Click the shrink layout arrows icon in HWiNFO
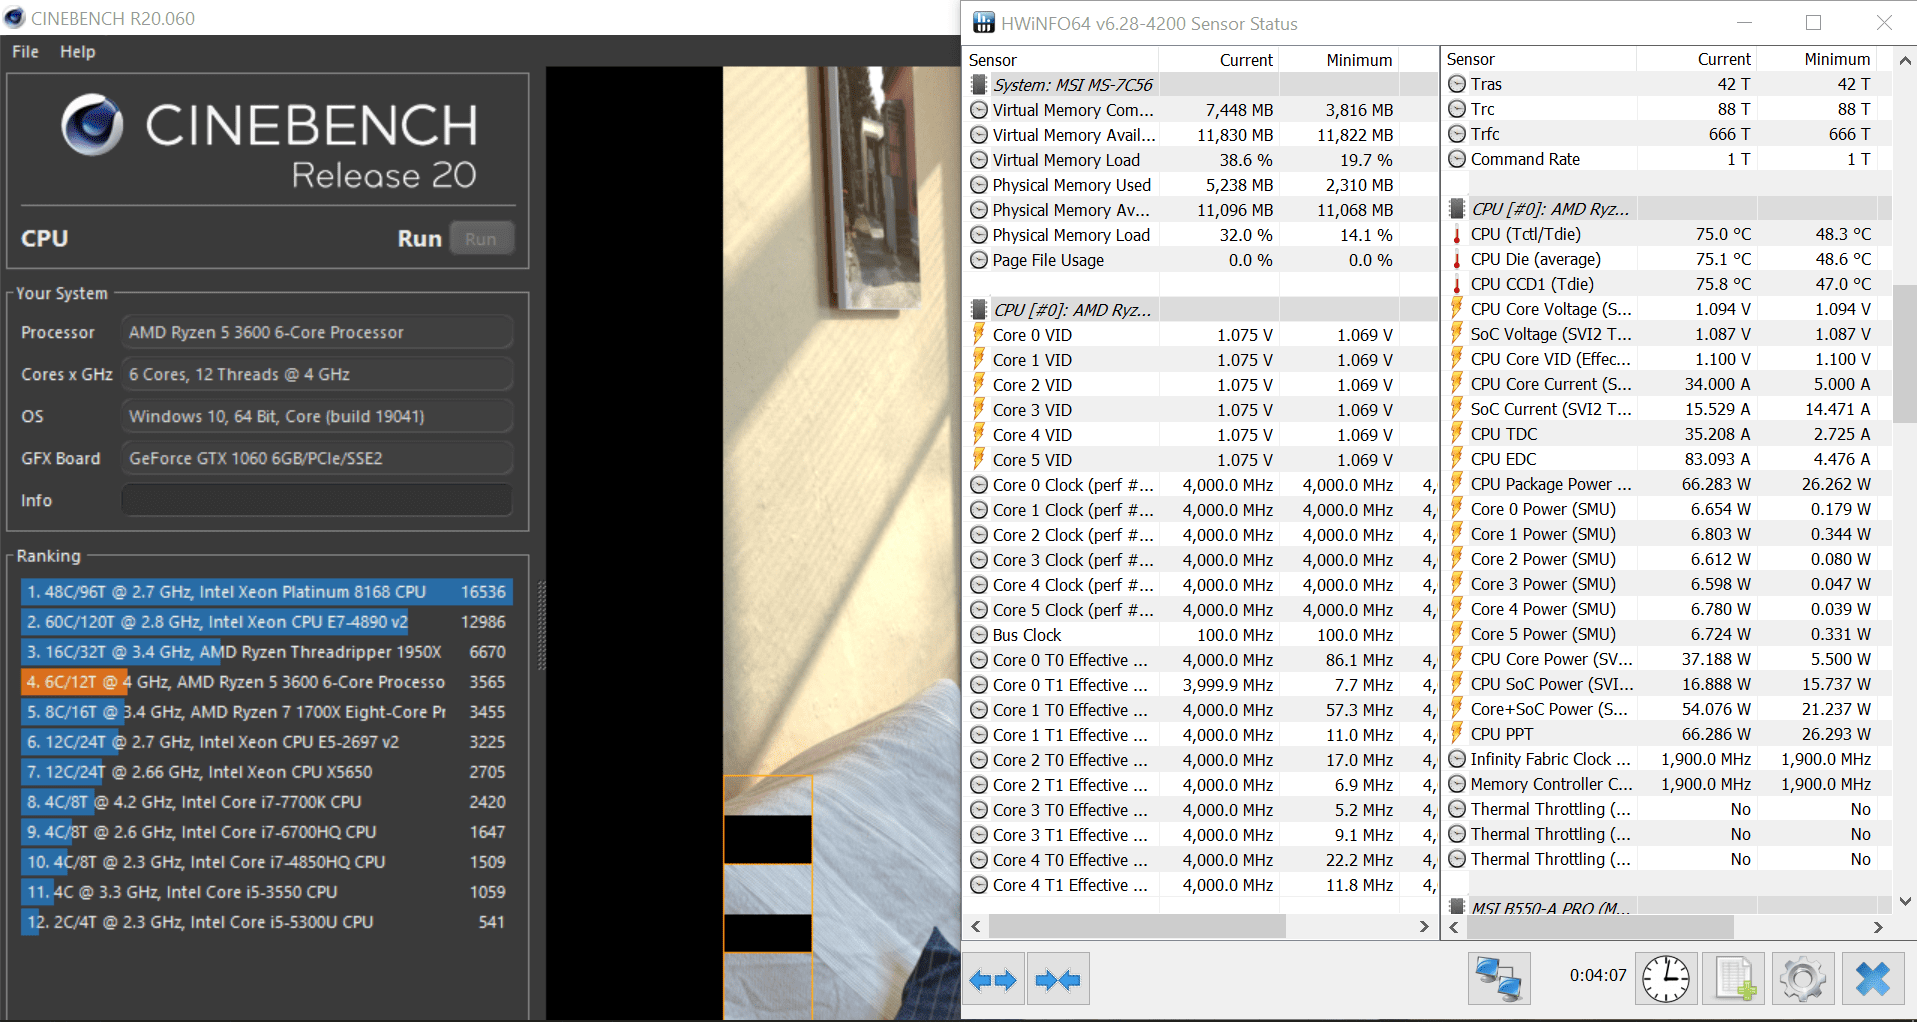The height and width of the screenshot is (1022, 1917). point(1059,980)
